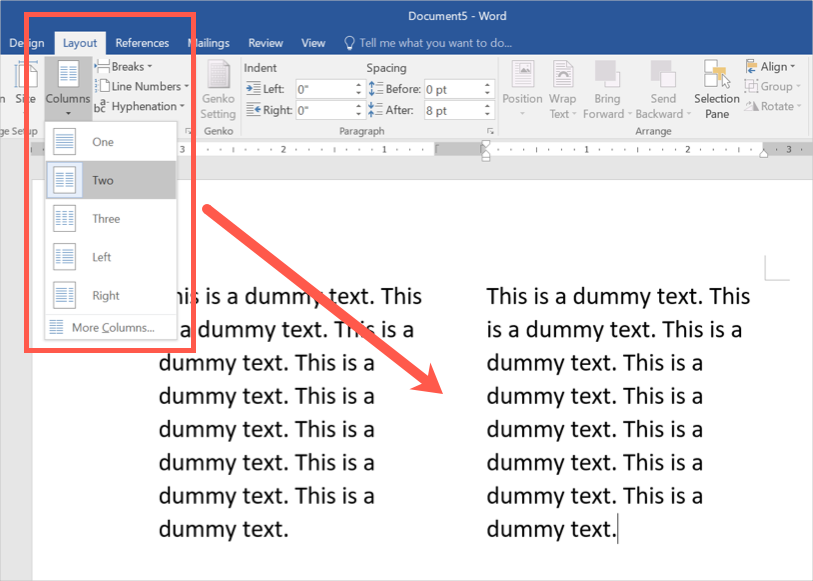The width and height of the screenshot is (813, 581).
Task: Switch to the Review tab
Action: point(265,43)
